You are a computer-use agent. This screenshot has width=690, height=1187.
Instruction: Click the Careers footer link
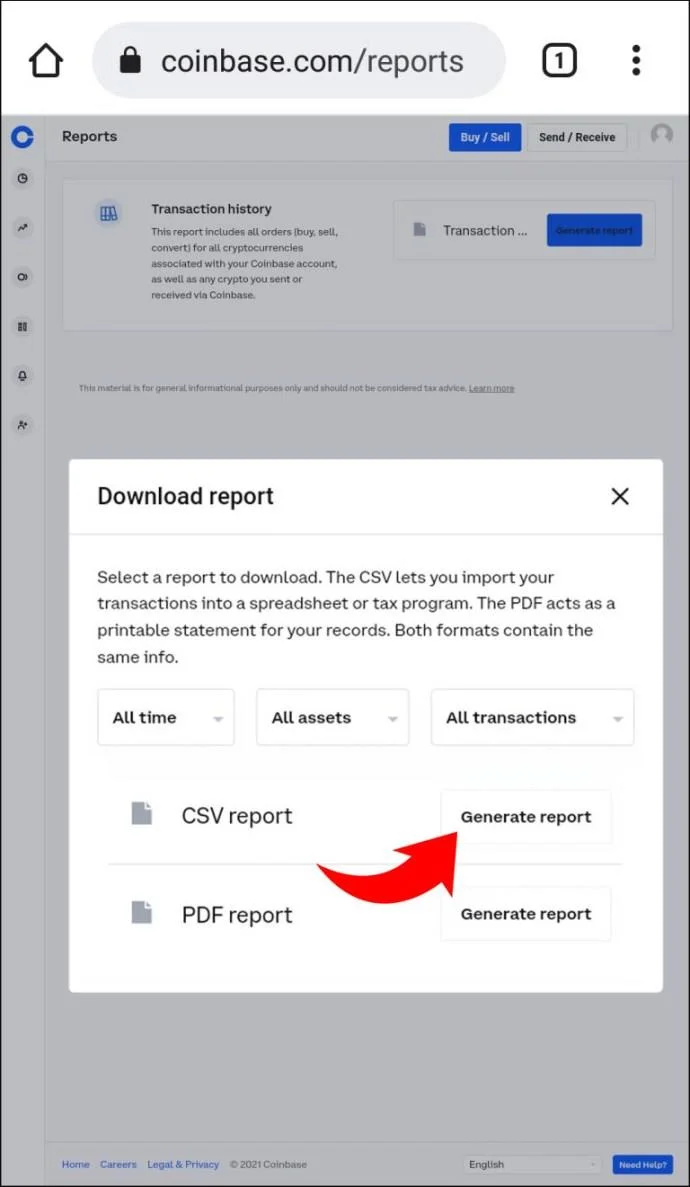(118, 1164)
